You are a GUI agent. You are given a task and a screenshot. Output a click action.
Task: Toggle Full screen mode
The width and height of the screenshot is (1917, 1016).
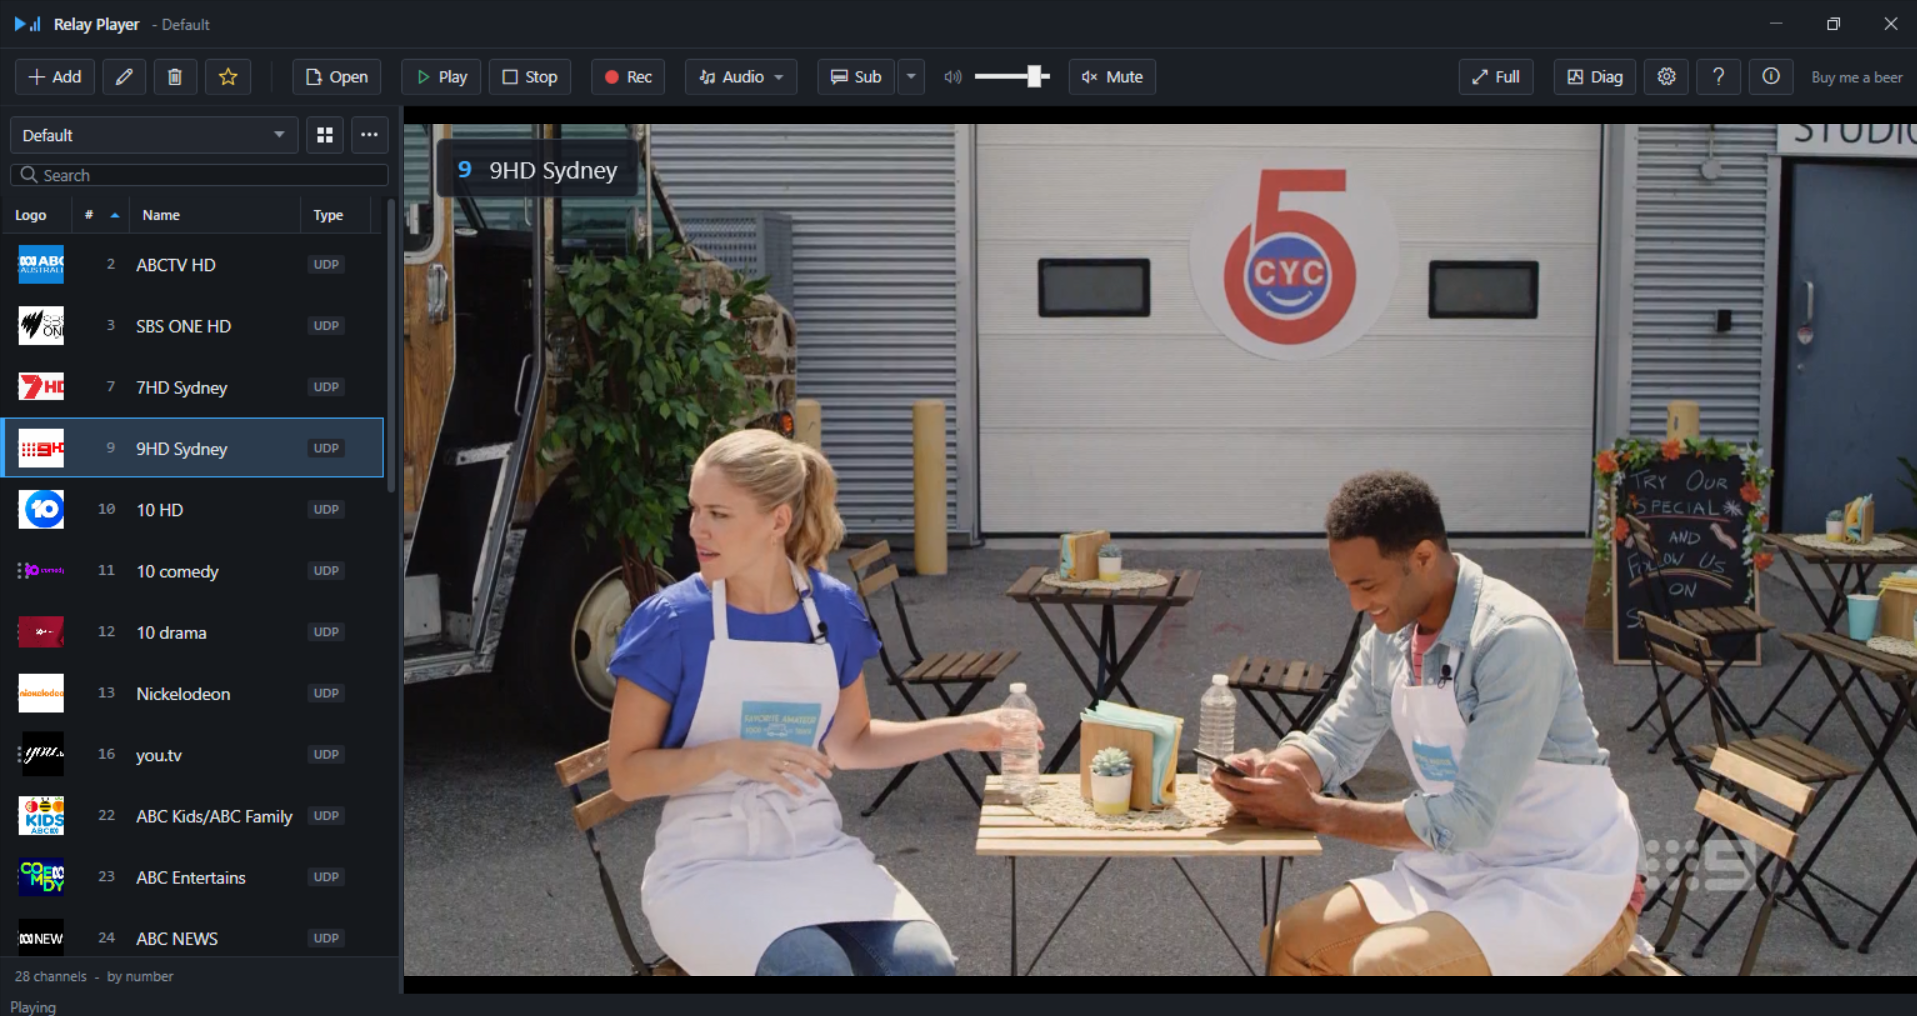(1496, 77)
